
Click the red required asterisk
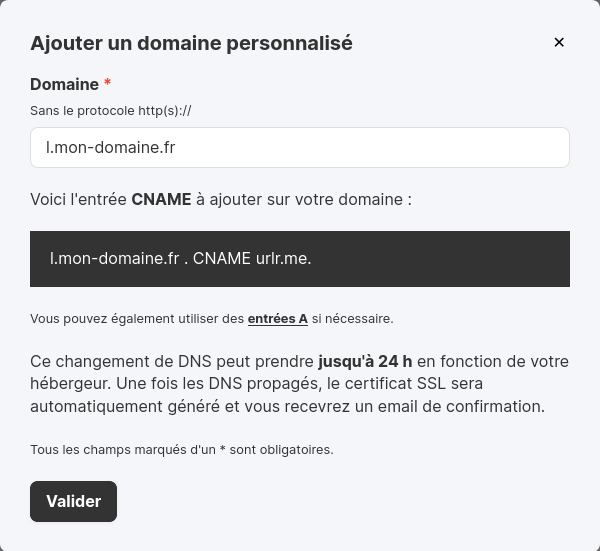pos(108,82)
